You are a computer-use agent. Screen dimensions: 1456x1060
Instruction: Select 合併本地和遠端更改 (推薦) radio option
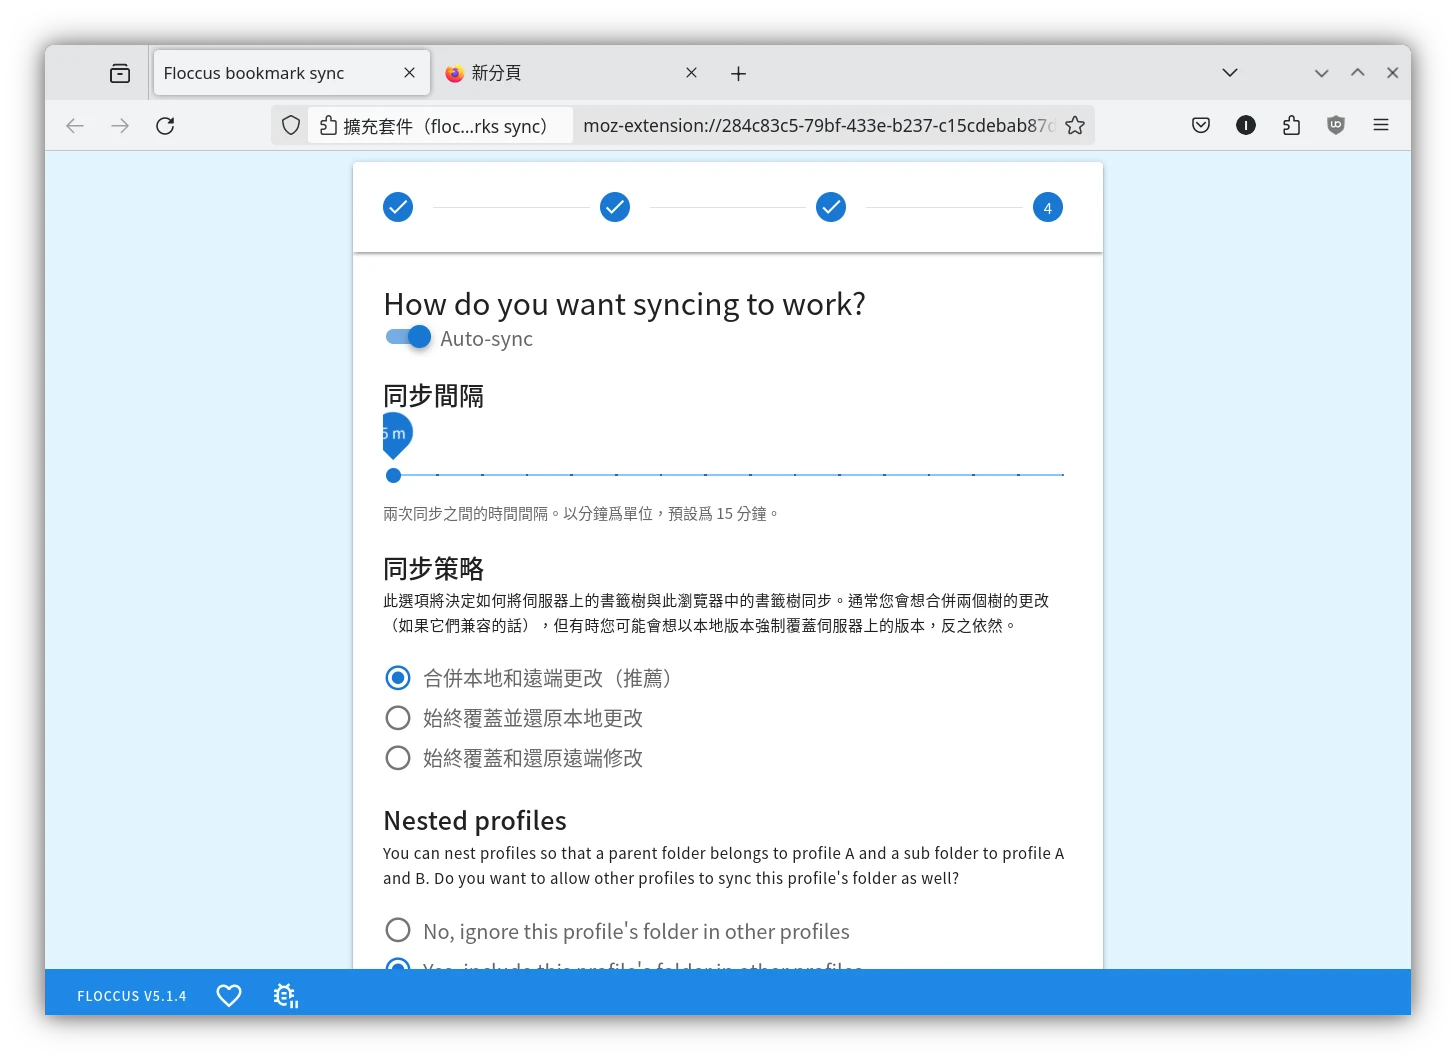(x=398, y=678)
